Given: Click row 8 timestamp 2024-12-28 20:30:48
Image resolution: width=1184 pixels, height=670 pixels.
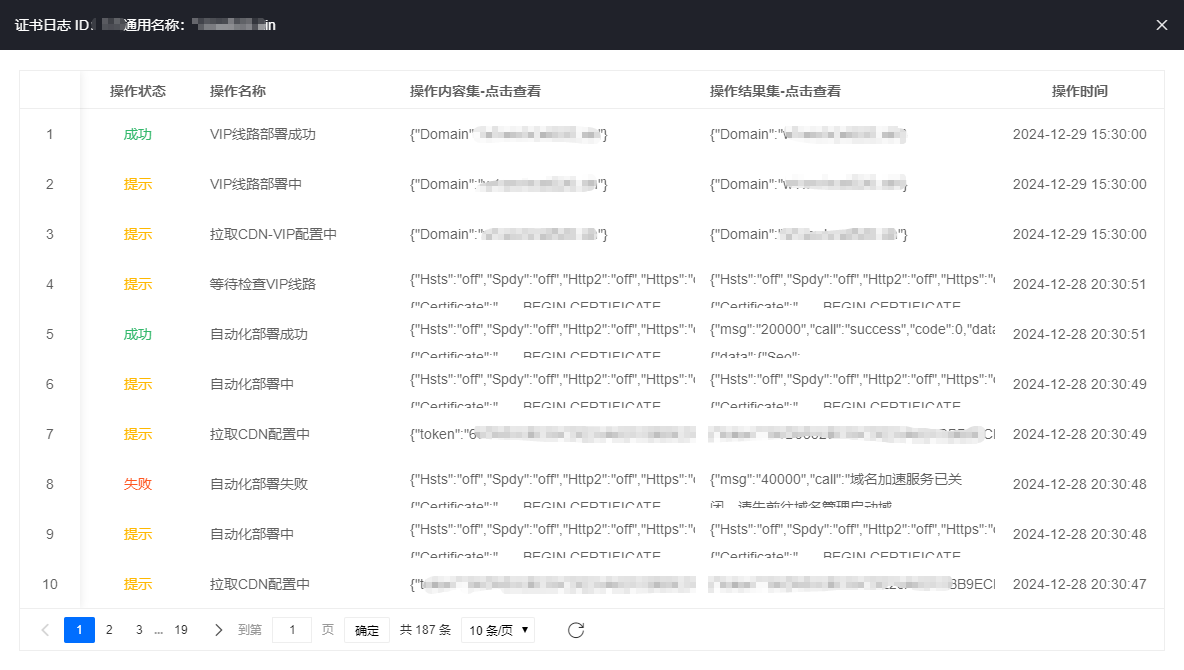Looking at the screenshot, I should tap(1080, 484).
